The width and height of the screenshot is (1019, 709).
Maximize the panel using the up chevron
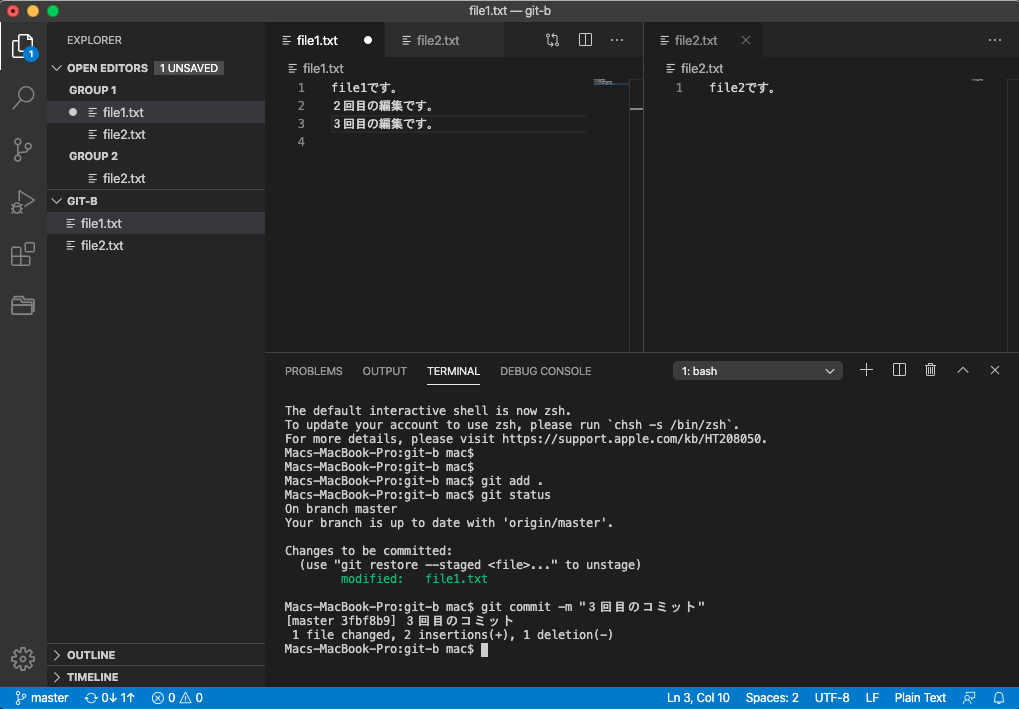click(962, 370)
